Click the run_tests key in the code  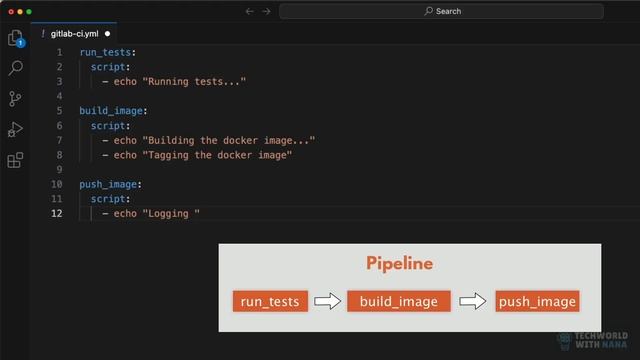point(105,52)
